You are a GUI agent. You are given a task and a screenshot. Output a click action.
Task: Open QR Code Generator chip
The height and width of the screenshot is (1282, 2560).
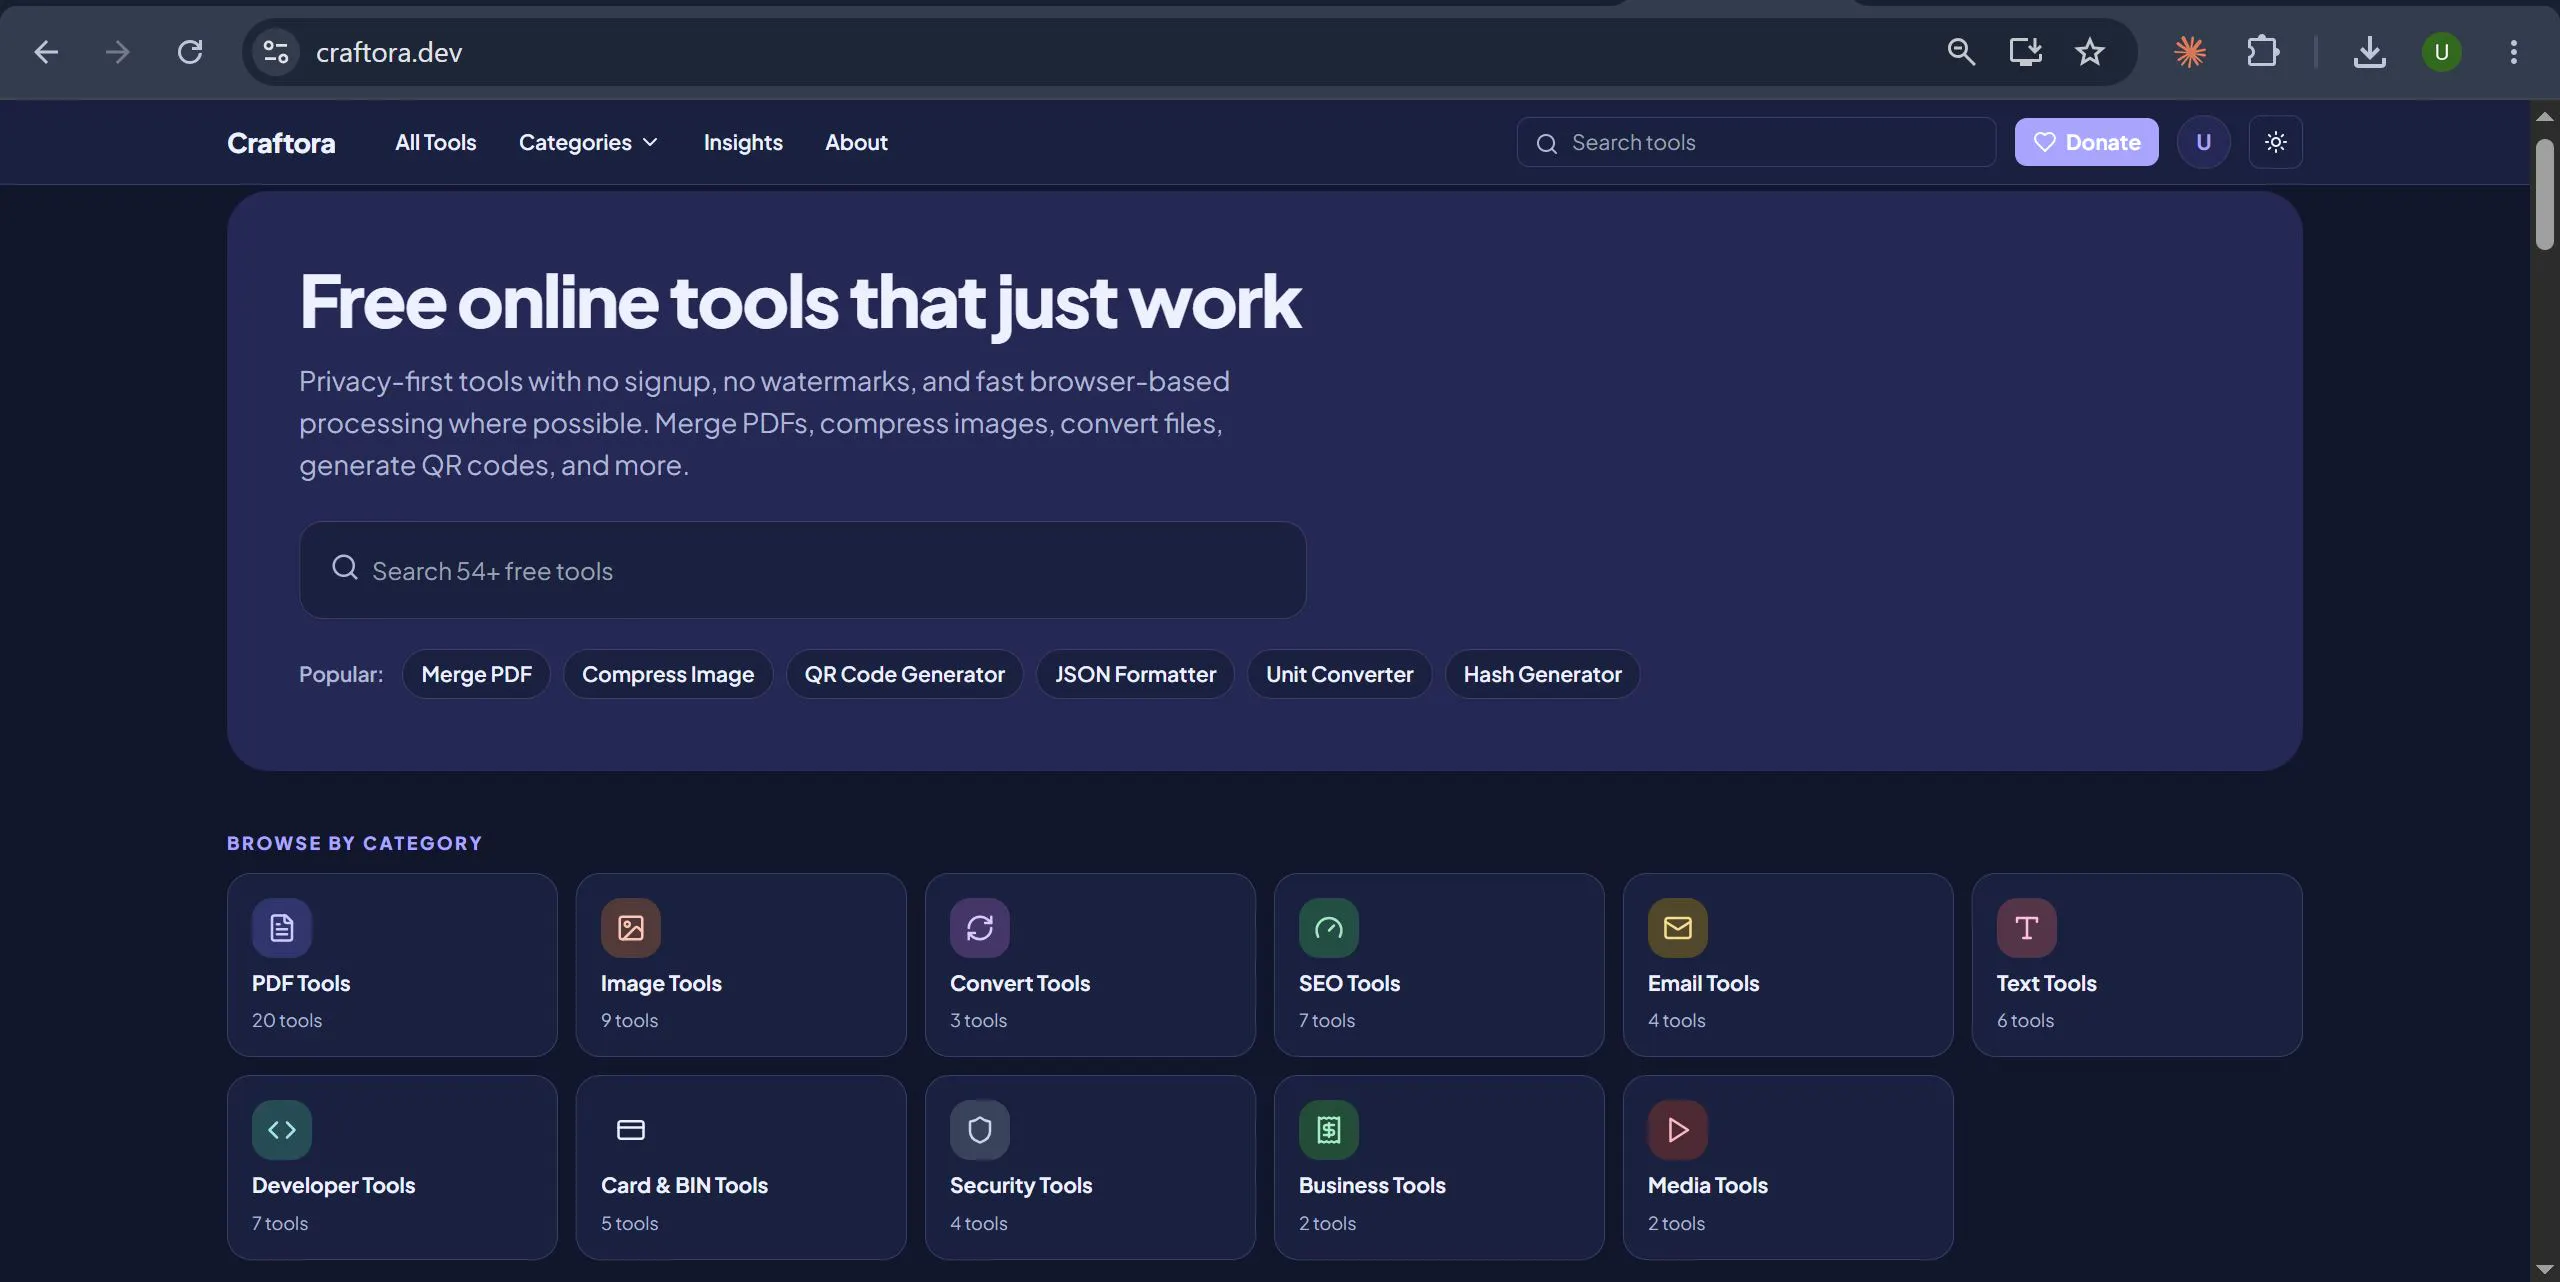pos(904,674)
